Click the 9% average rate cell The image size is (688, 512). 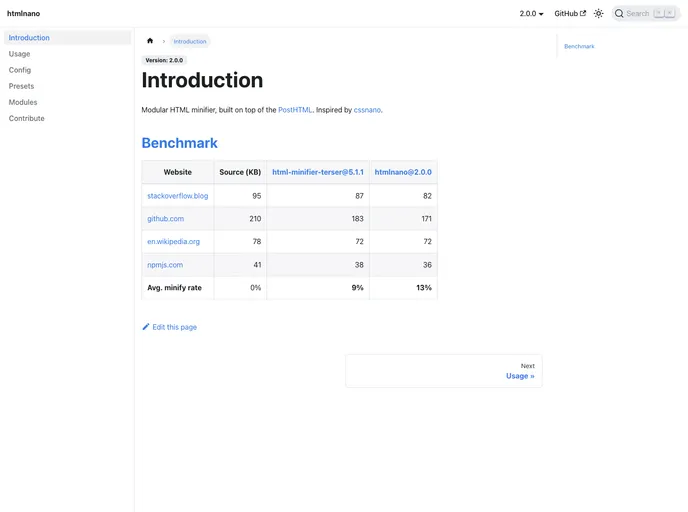(x=318, y=288)
